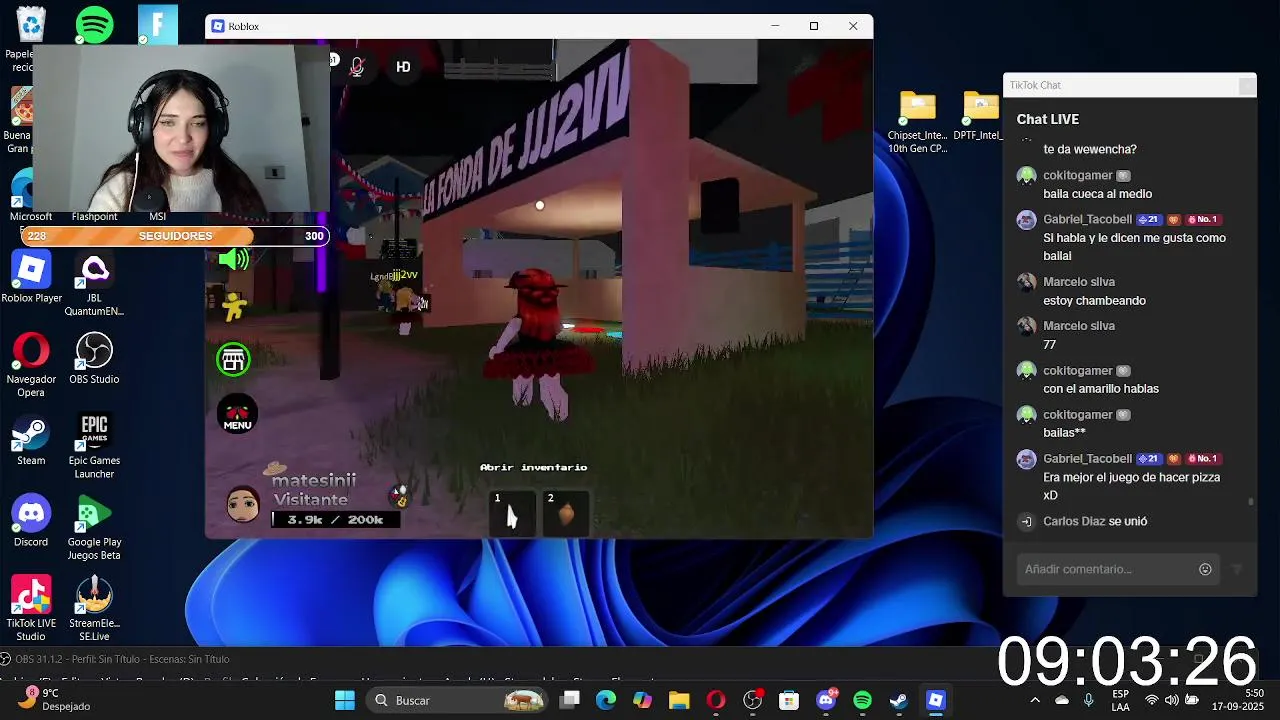Open the Spotify desktop shortcut
1280x720 pixels.
pyautogui.click(x=94, y=25)
